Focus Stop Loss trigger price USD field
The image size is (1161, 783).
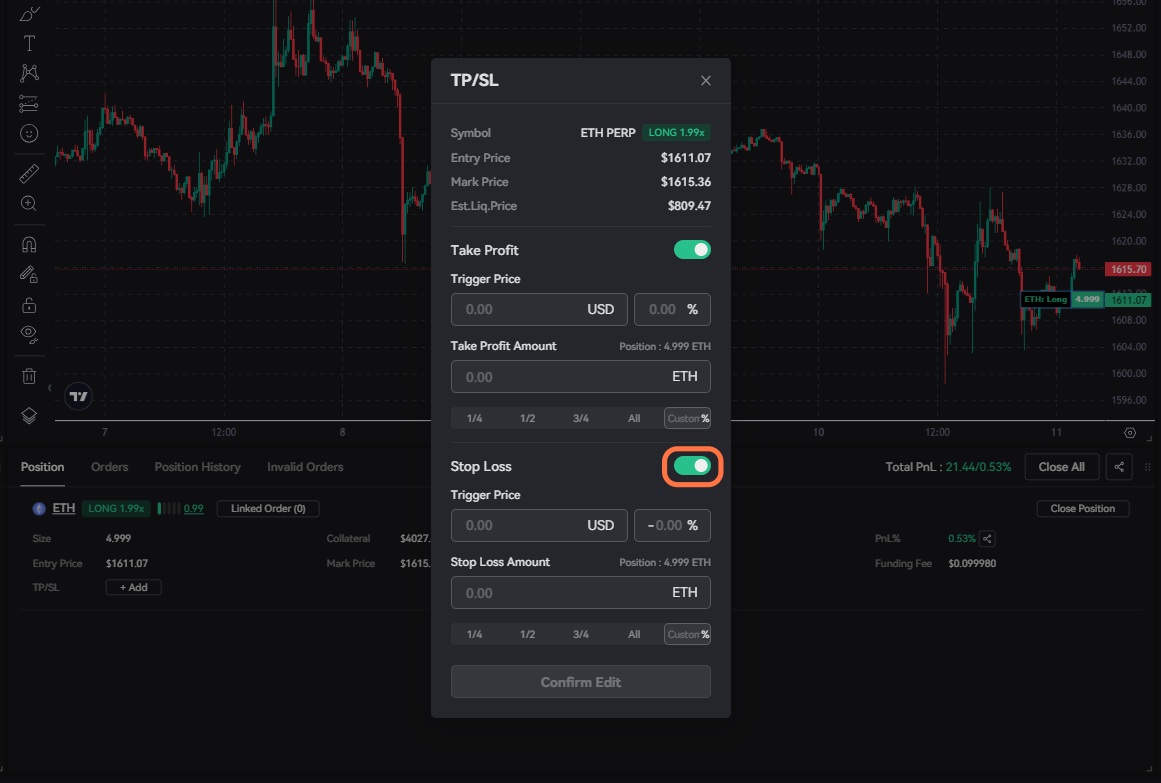pyautogui.click(x=539, y=525)
